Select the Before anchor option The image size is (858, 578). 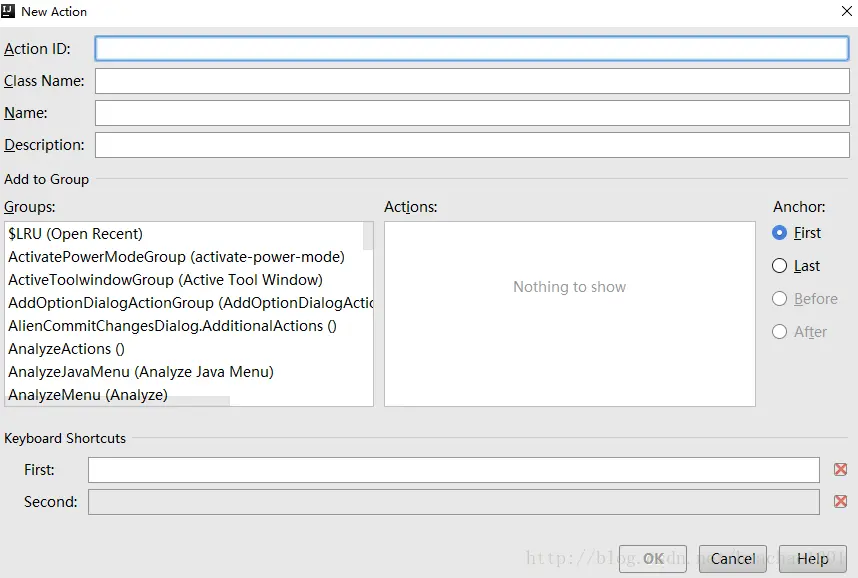click(805, 299)
